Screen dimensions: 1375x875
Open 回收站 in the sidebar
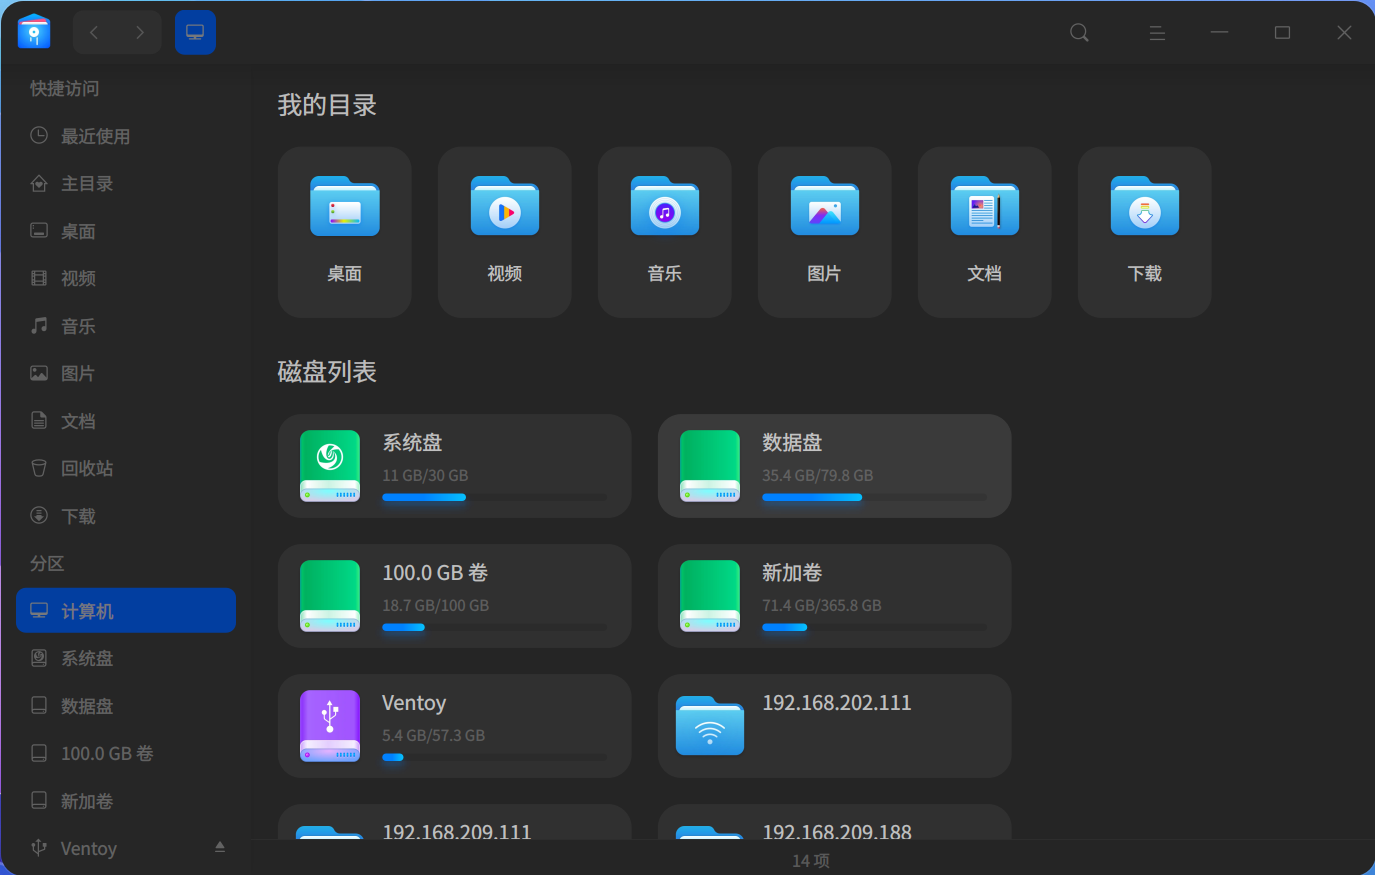coord(126,469)
